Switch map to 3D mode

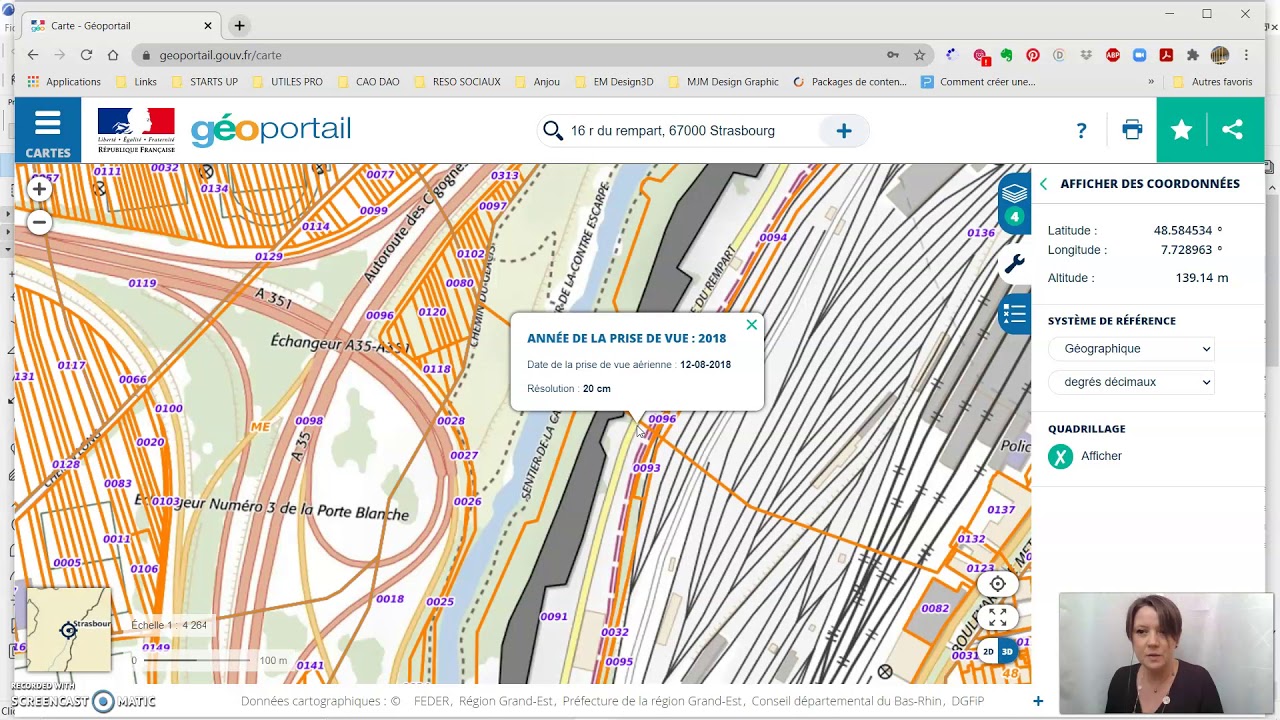point(1007,651)
